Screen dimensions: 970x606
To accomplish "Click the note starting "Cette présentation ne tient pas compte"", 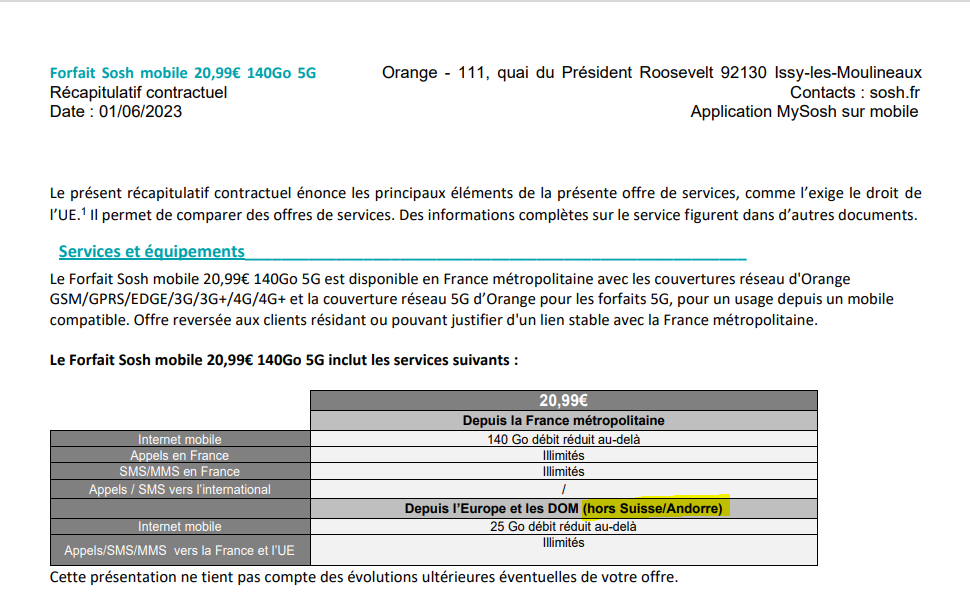I will (x=364, y=577).
